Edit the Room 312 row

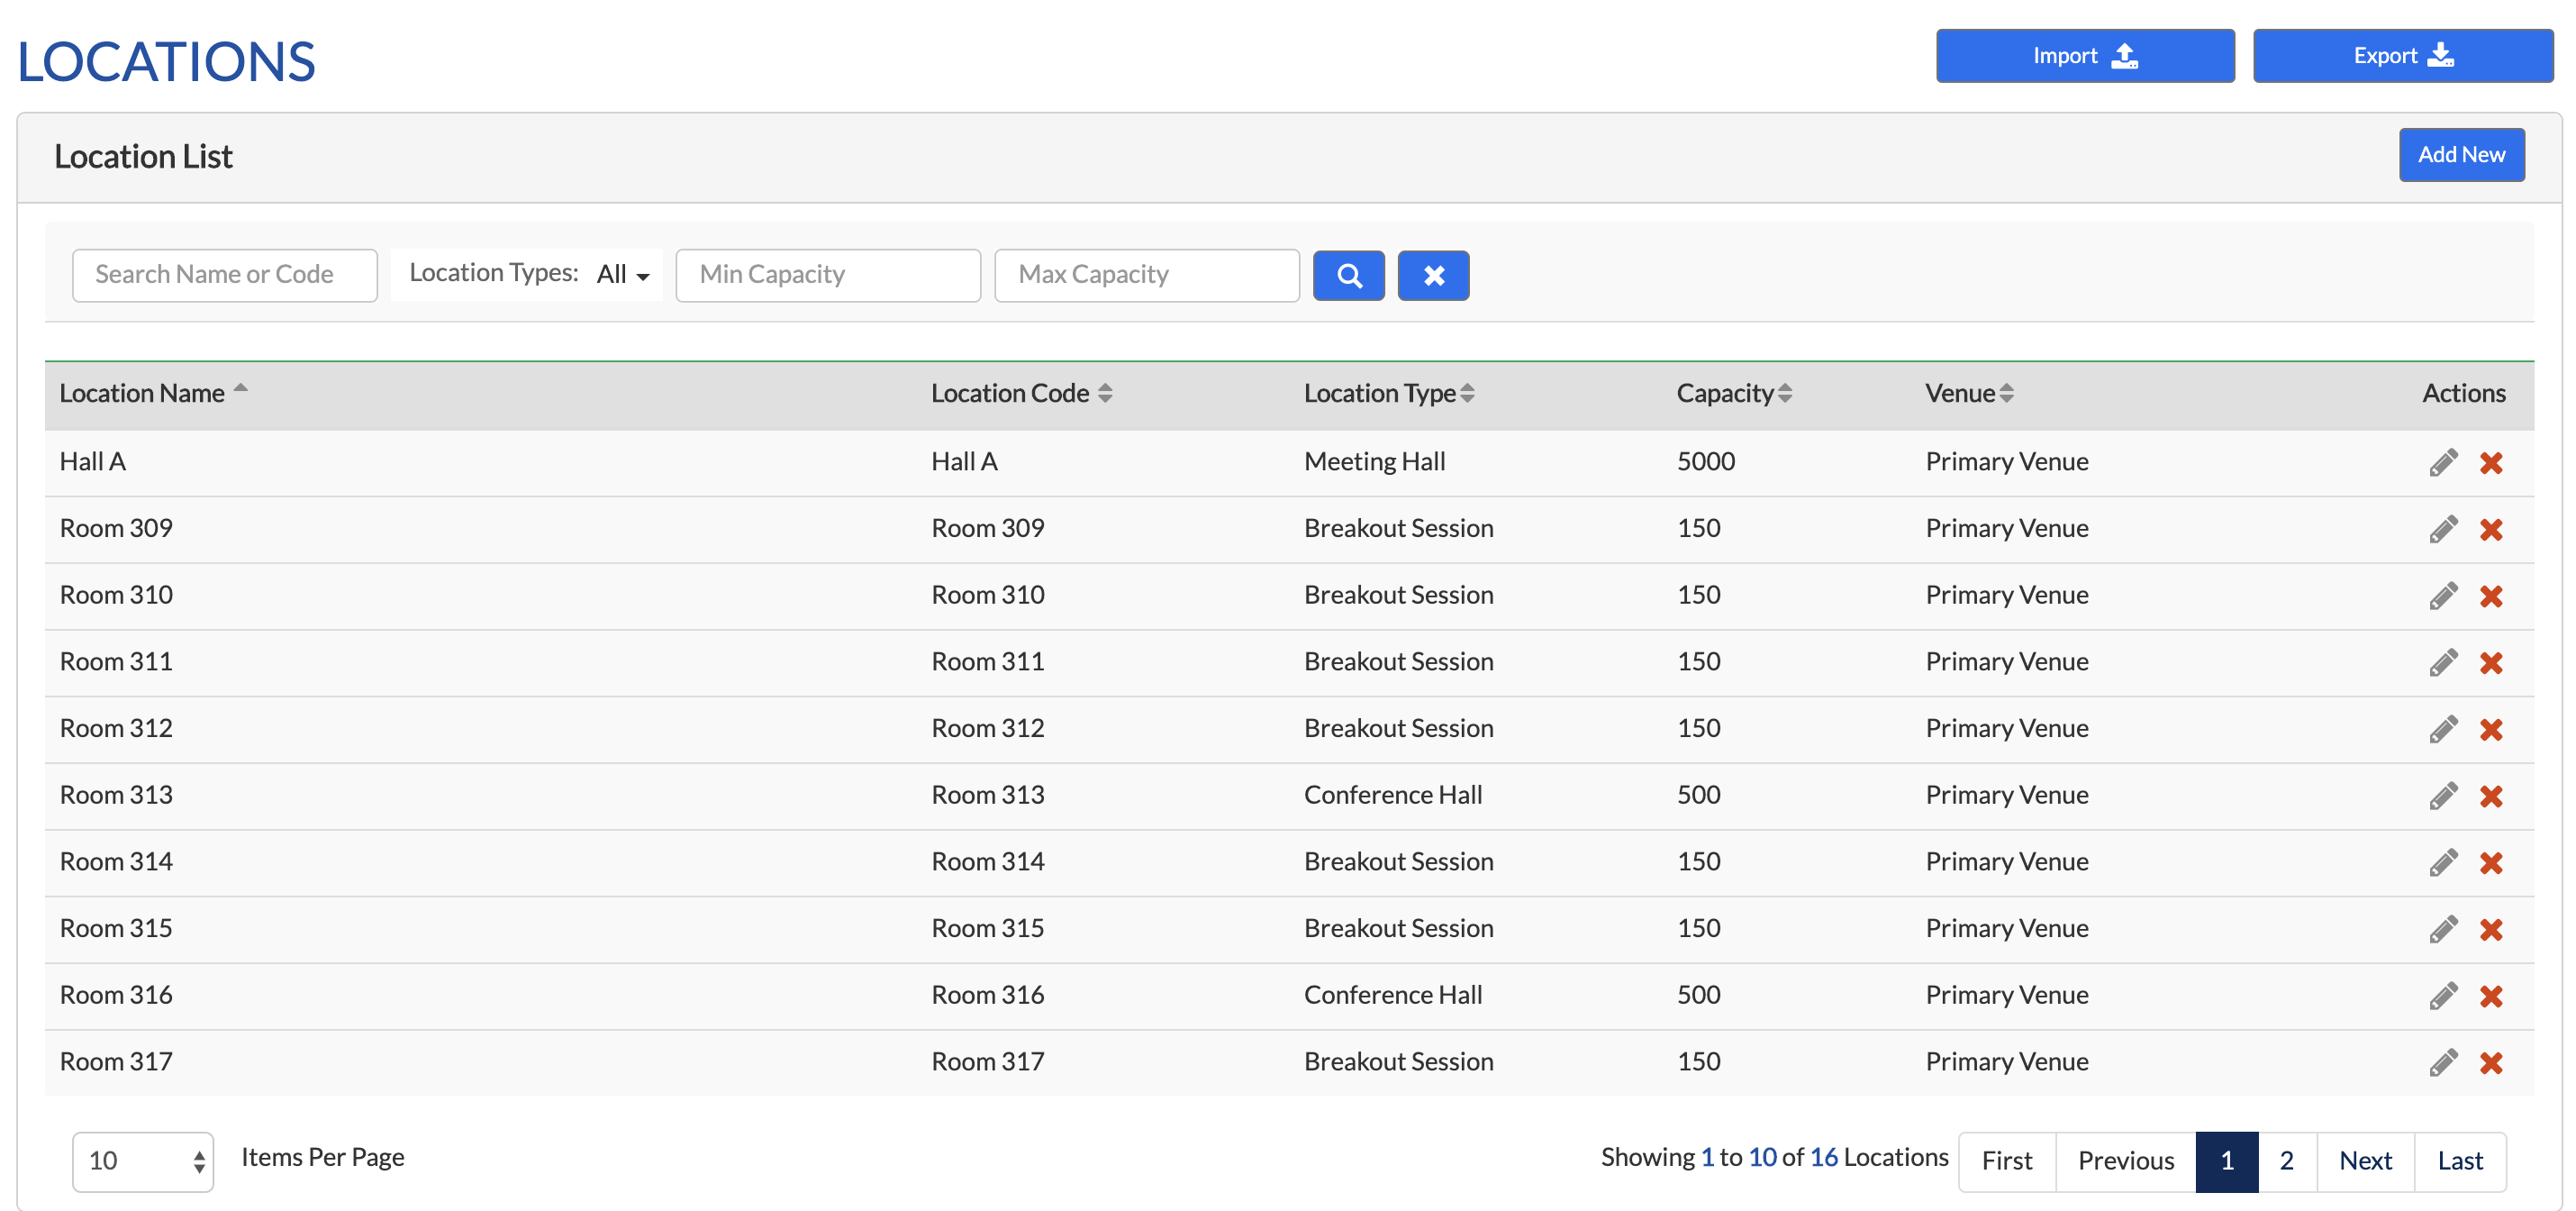pyautogui.click(x=2443, y=729)
